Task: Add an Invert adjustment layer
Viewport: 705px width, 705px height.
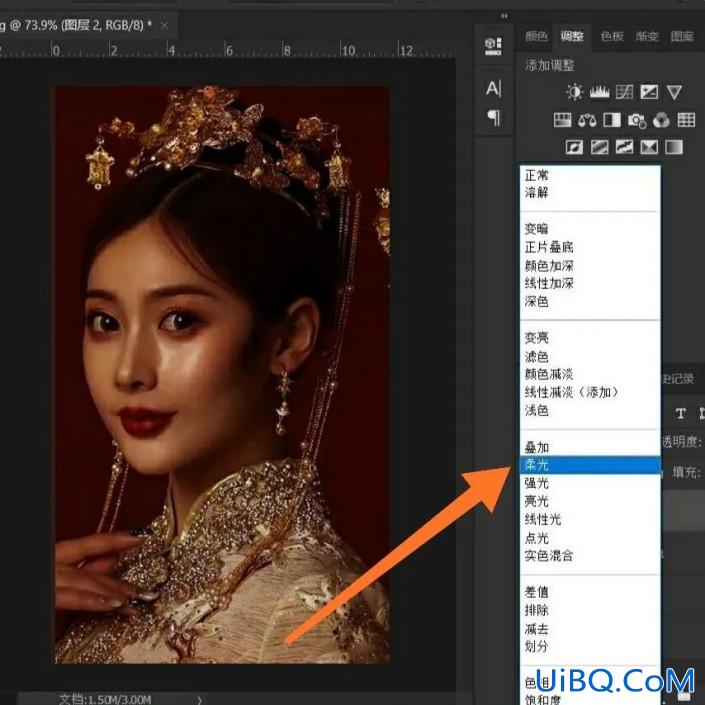Action: coord(574,147)
